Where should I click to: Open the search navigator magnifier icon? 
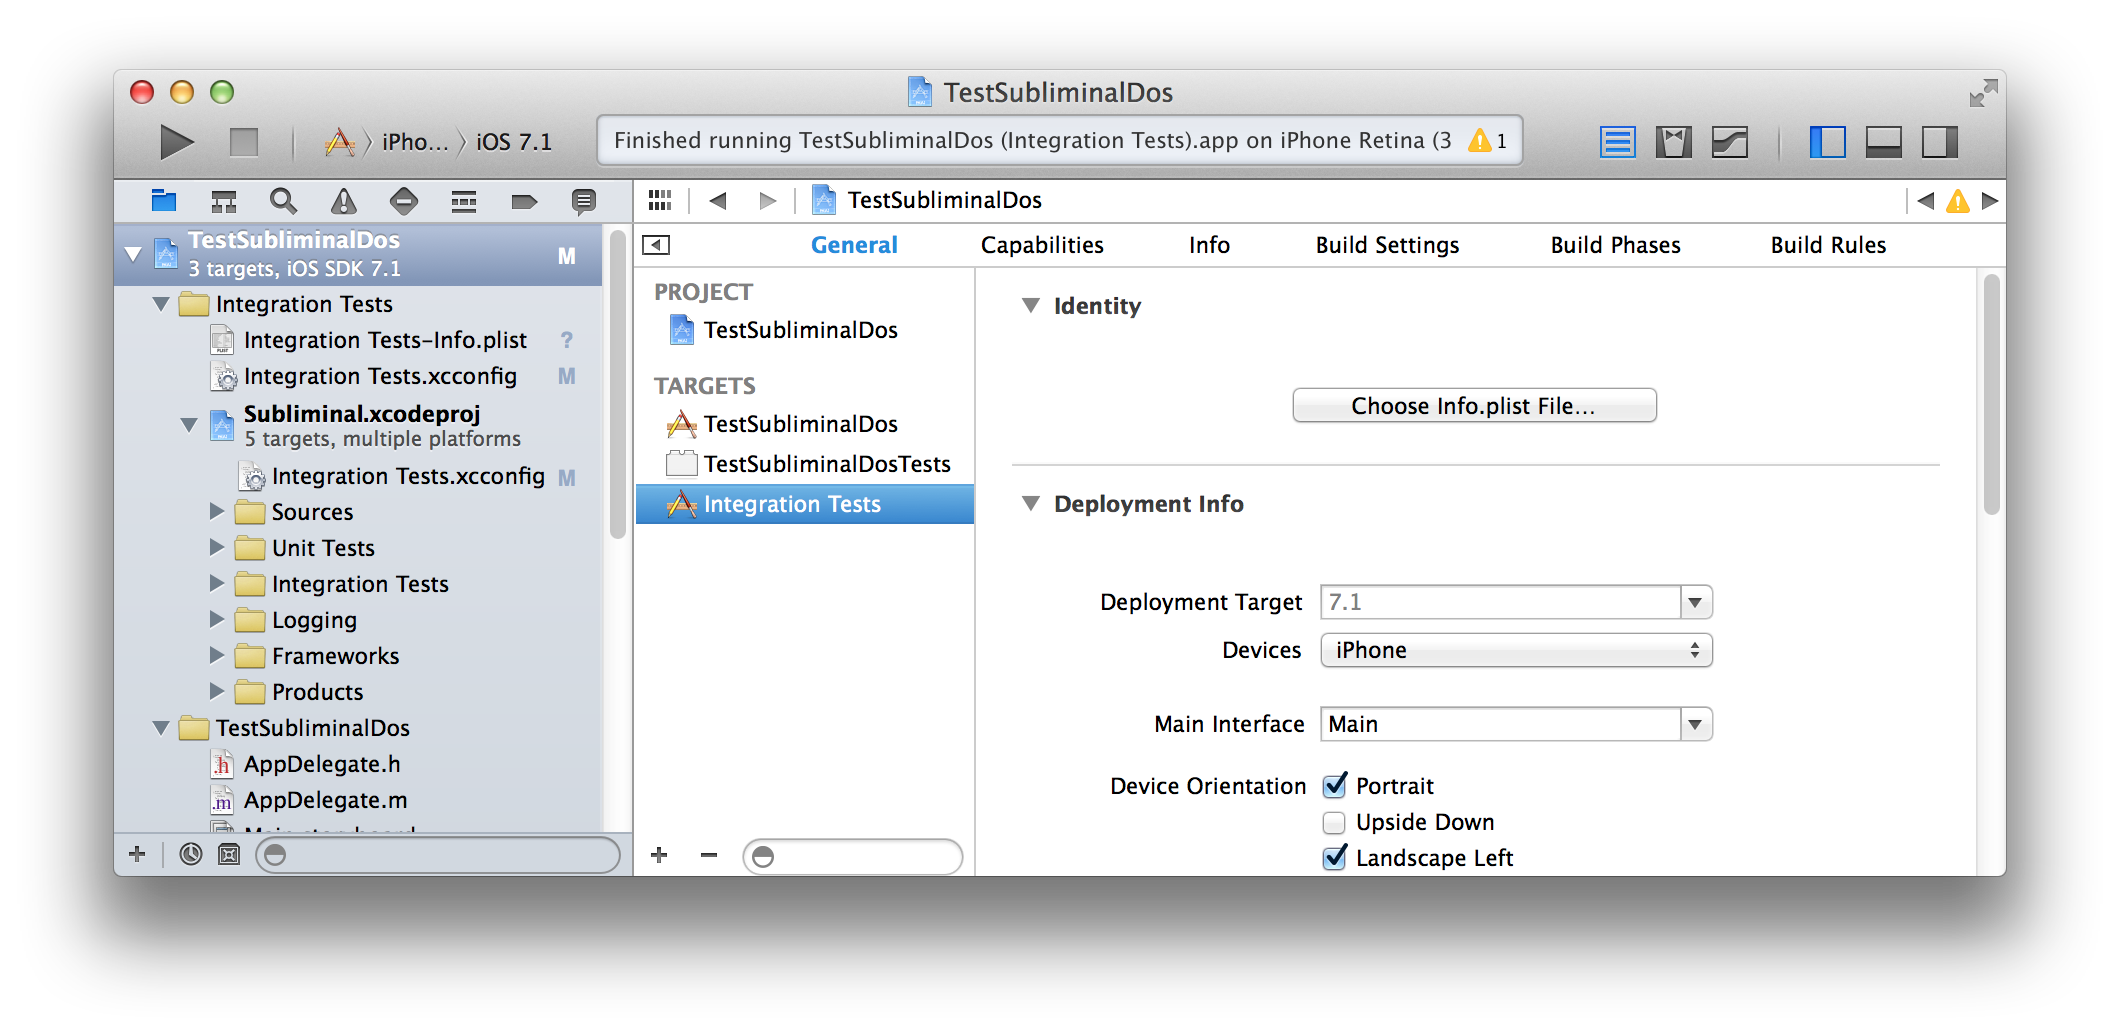pyautogui.click(x=283, y=202)
